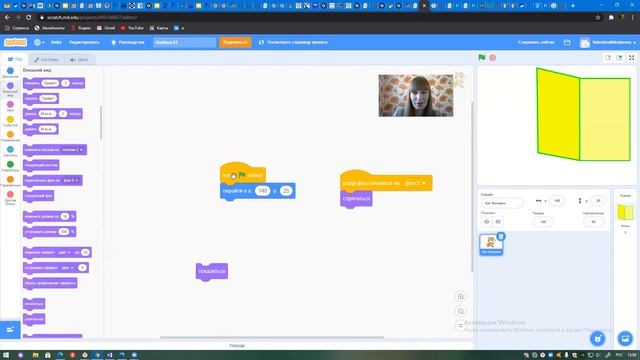
Task: Delete the cat sprite via trash icon
Action: 501,236
